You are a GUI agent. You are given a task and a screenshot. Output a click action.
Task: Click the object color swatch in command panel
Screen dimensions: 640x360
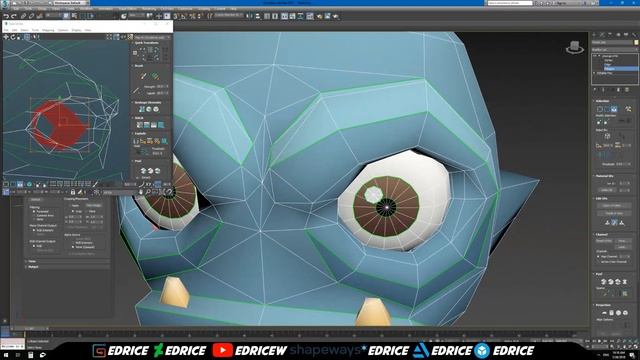[636, 42]
